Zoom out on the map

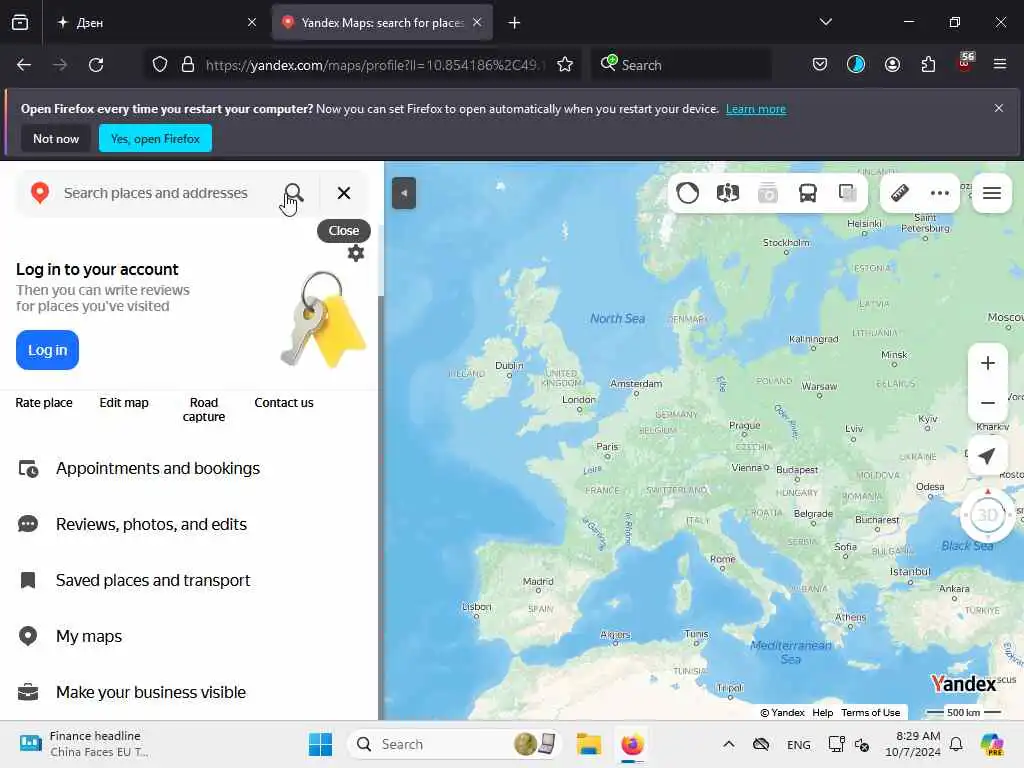(x=987, y=403)
